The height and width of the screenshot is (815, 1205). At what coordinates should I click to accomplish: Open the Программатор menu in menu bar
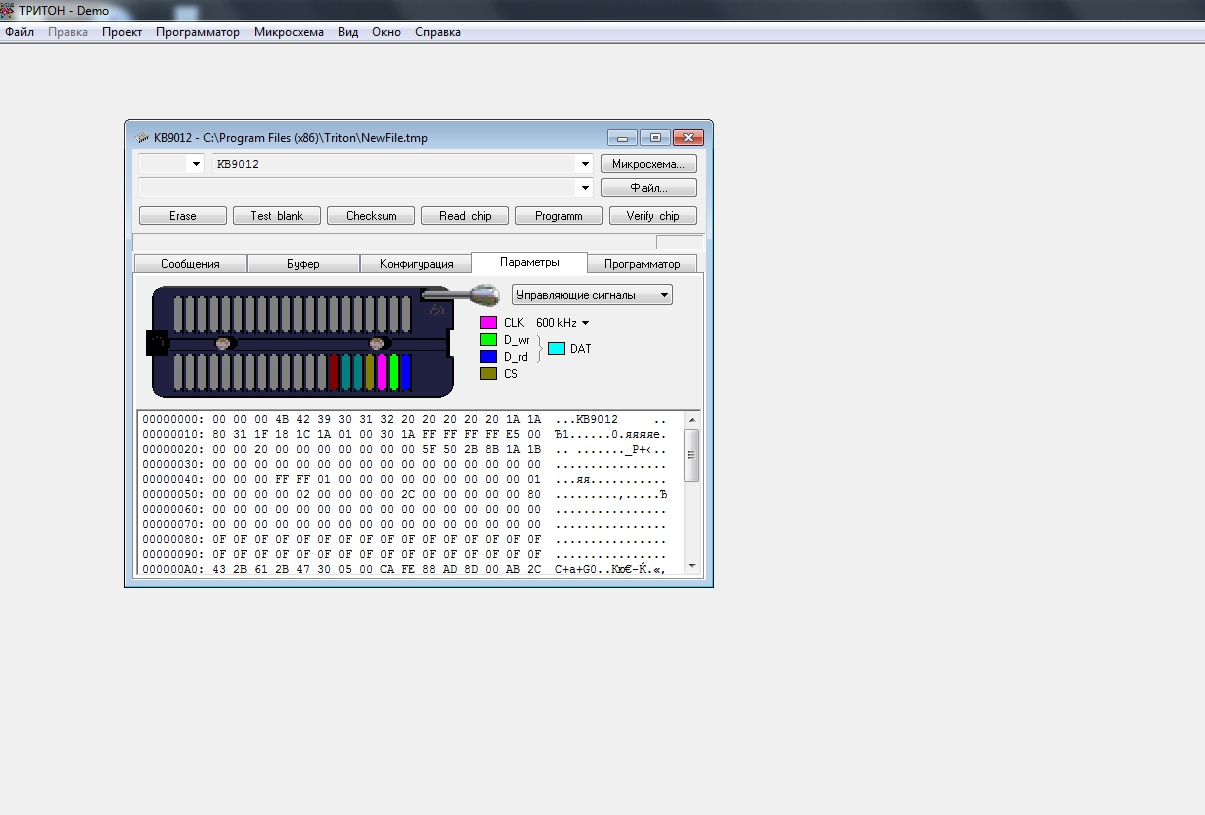(x=198, y=32)
